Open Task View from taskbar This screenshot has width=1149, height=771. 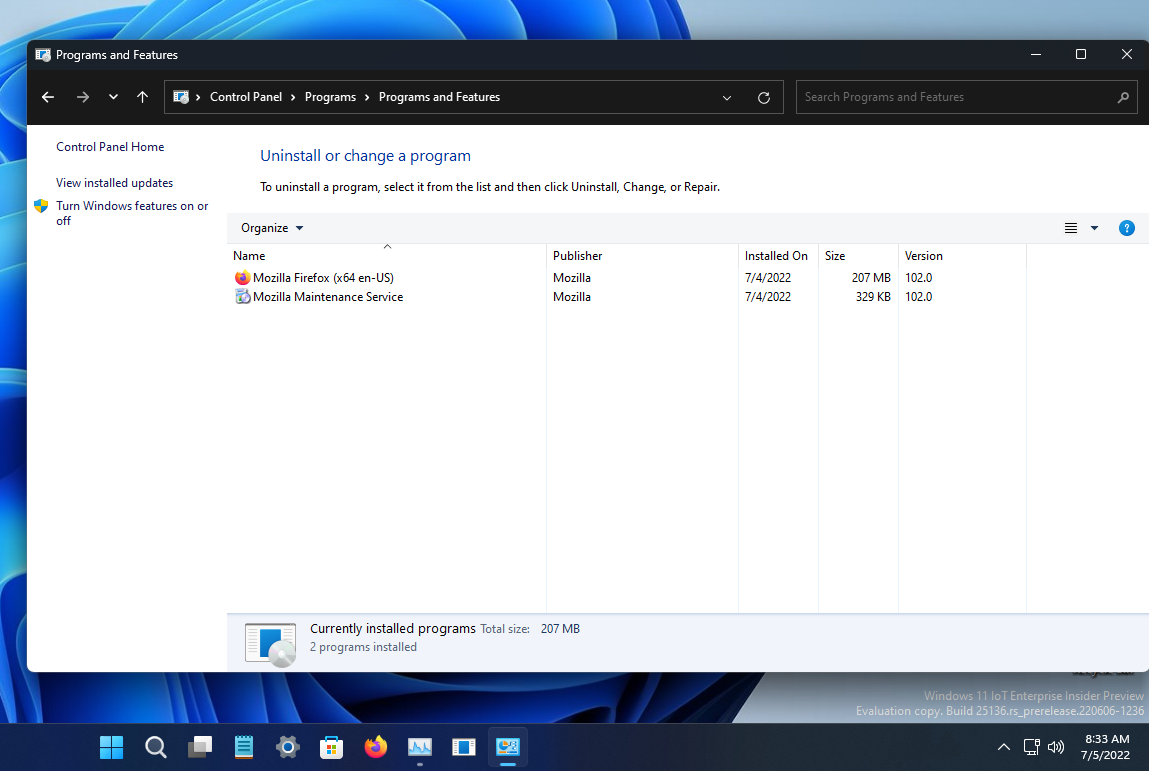tap(199, 747)
